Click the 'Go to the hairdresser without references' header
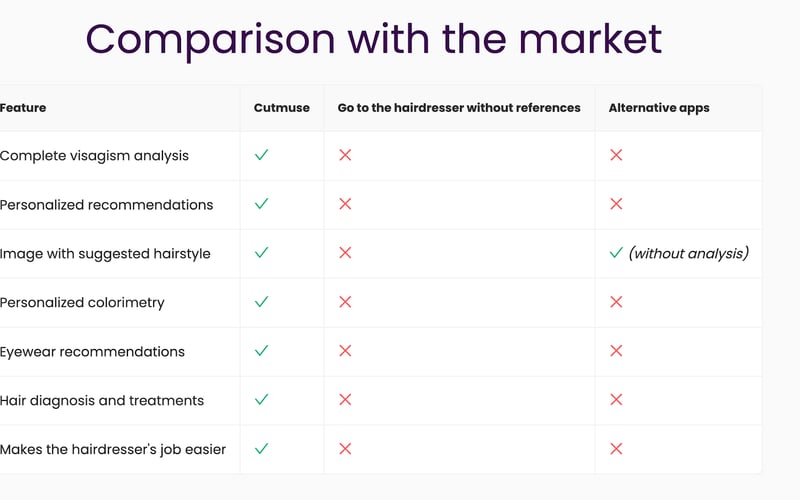Image resolution: width=800 pixels, height=500 pixels. 459,108
